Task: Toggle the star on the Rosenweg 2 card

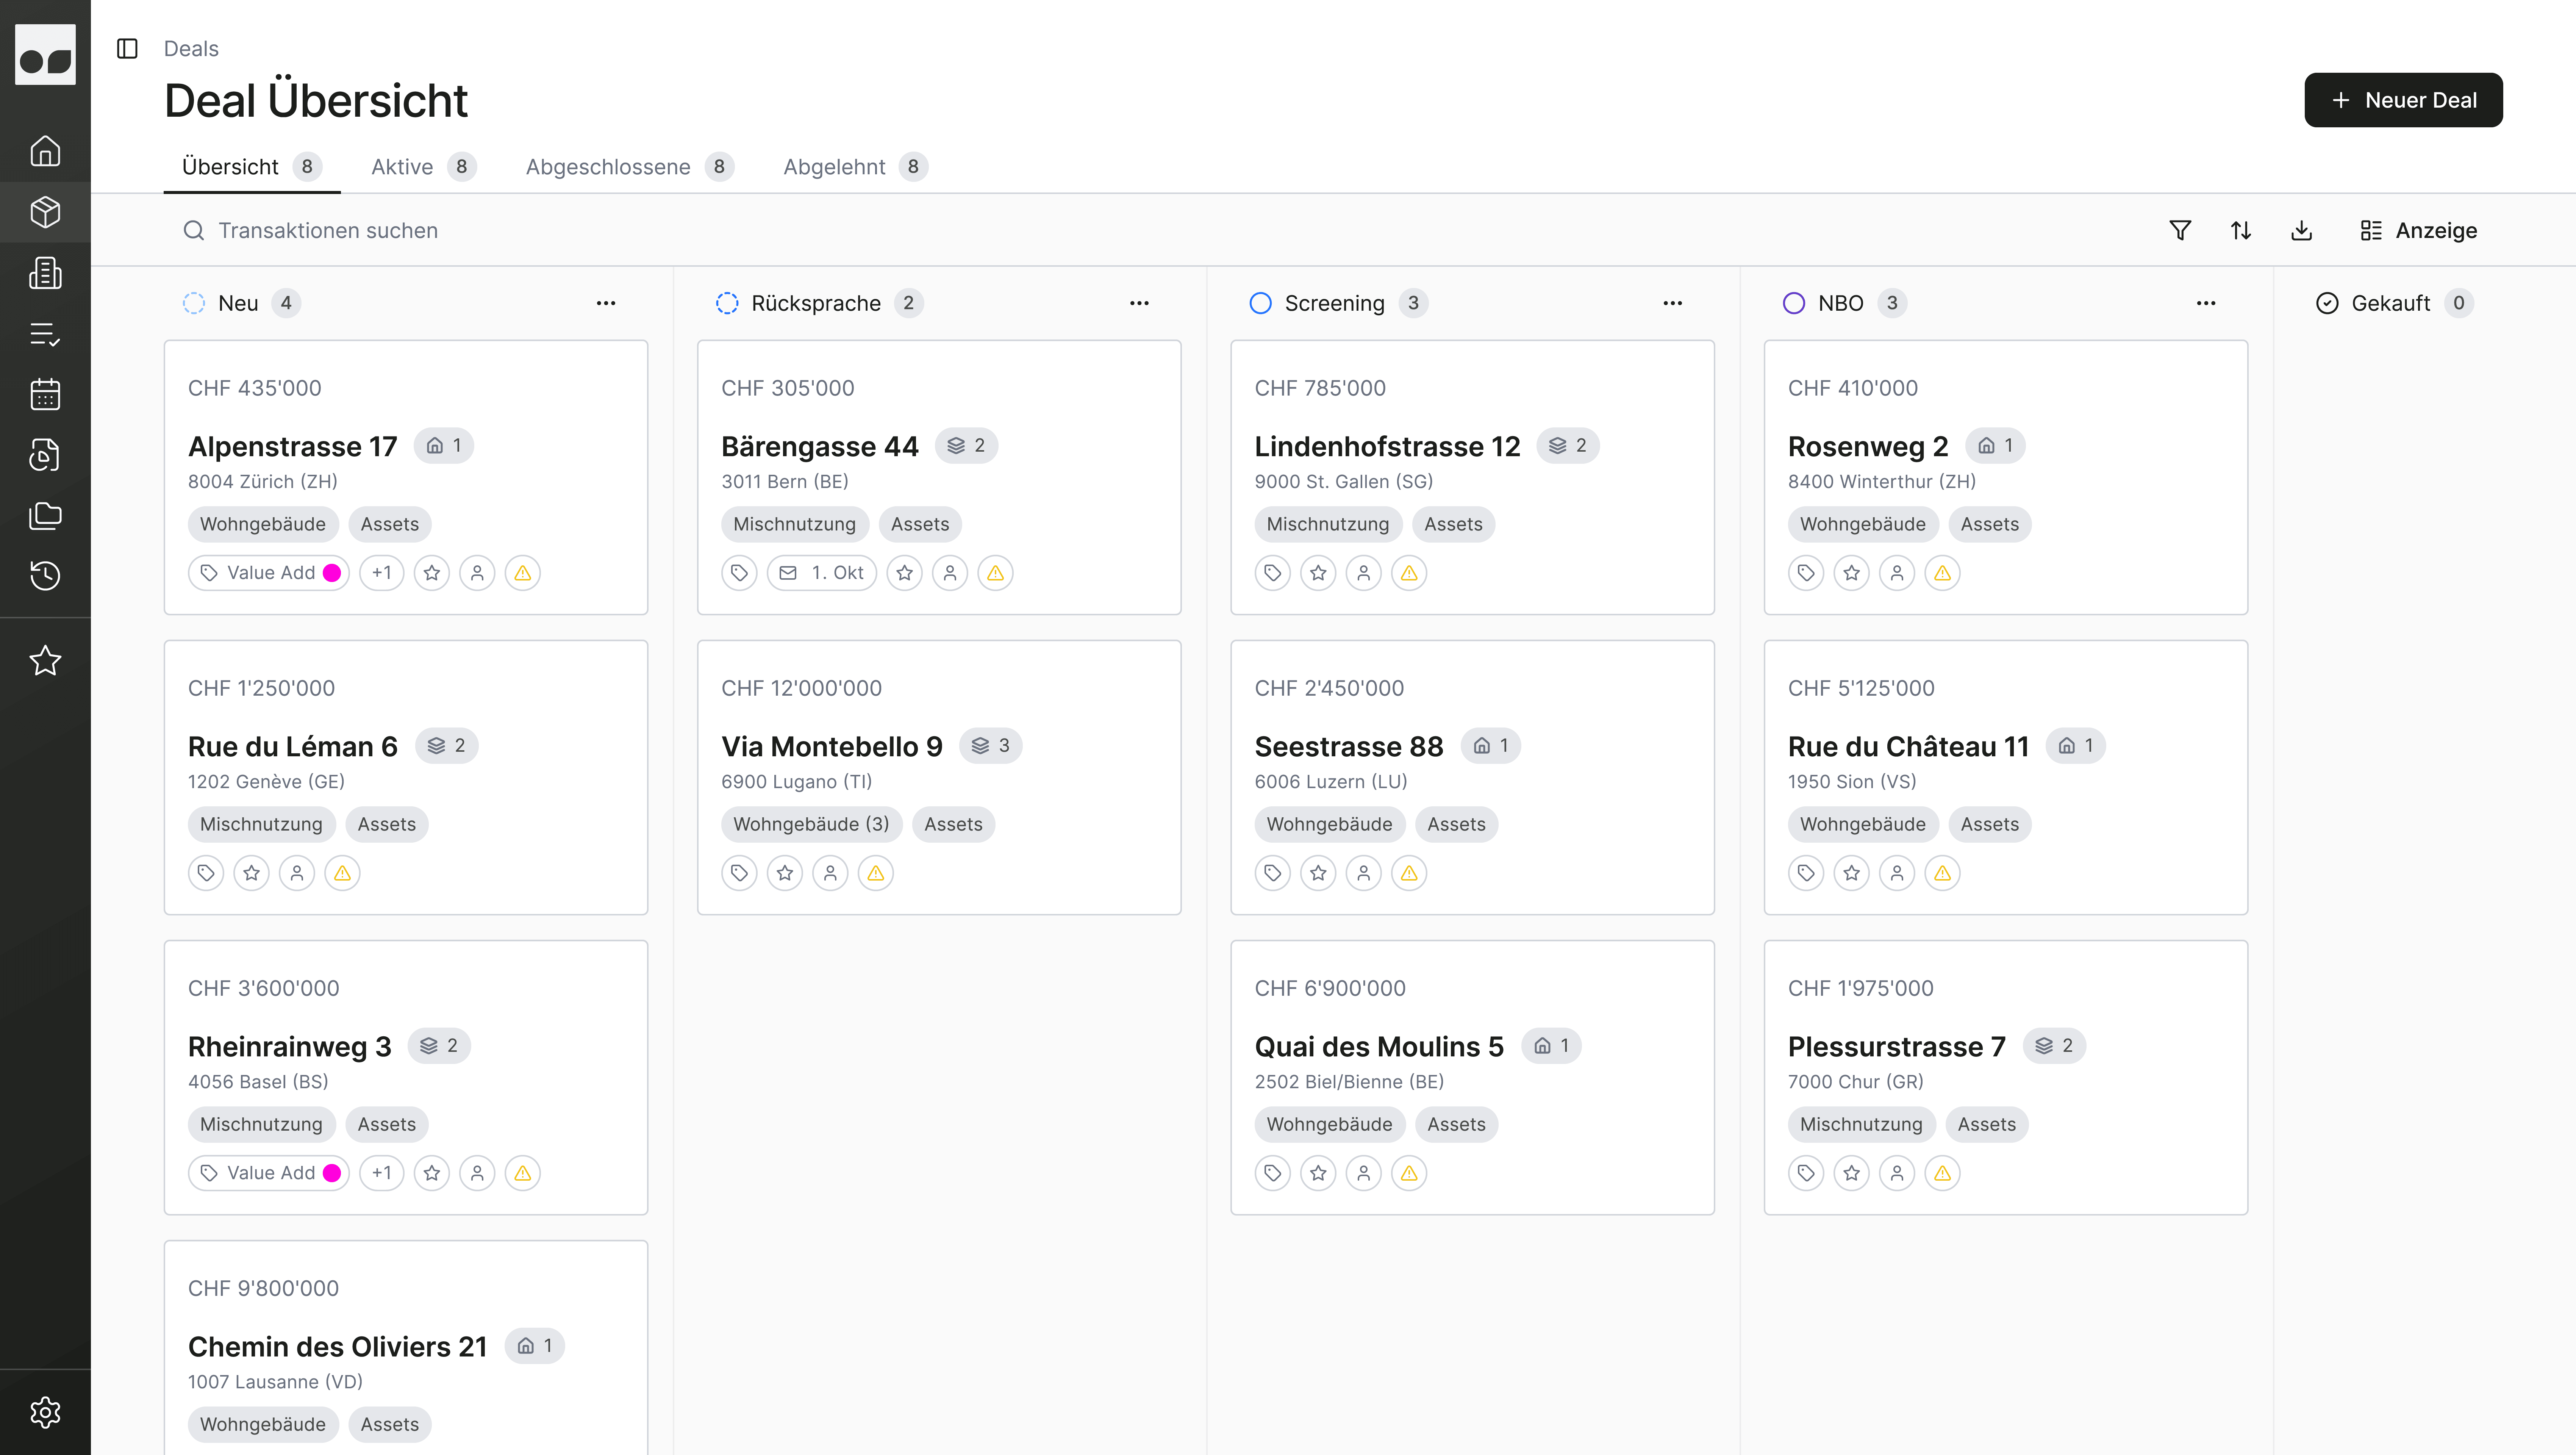Action: click(1851, 572)
